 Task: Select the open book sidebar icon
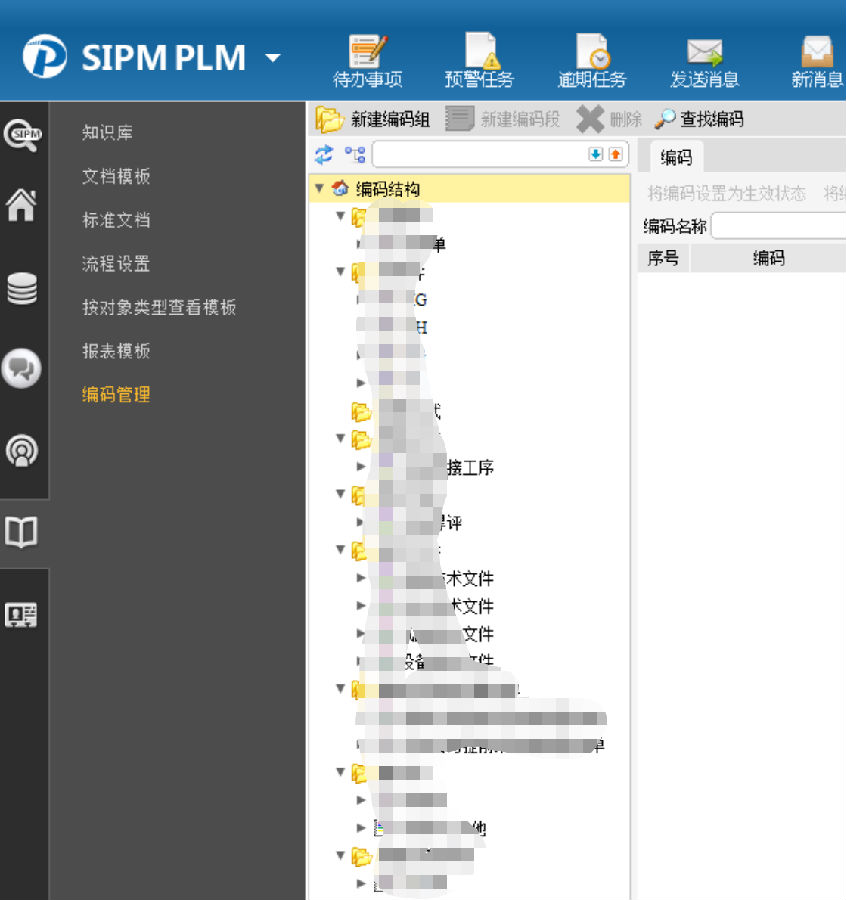[21, 532]
